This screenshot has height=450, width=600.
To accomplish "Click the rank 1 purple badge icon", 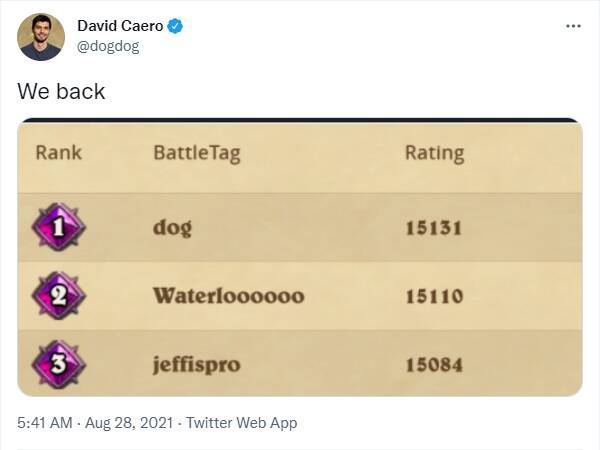I will [x=58, y=226].
